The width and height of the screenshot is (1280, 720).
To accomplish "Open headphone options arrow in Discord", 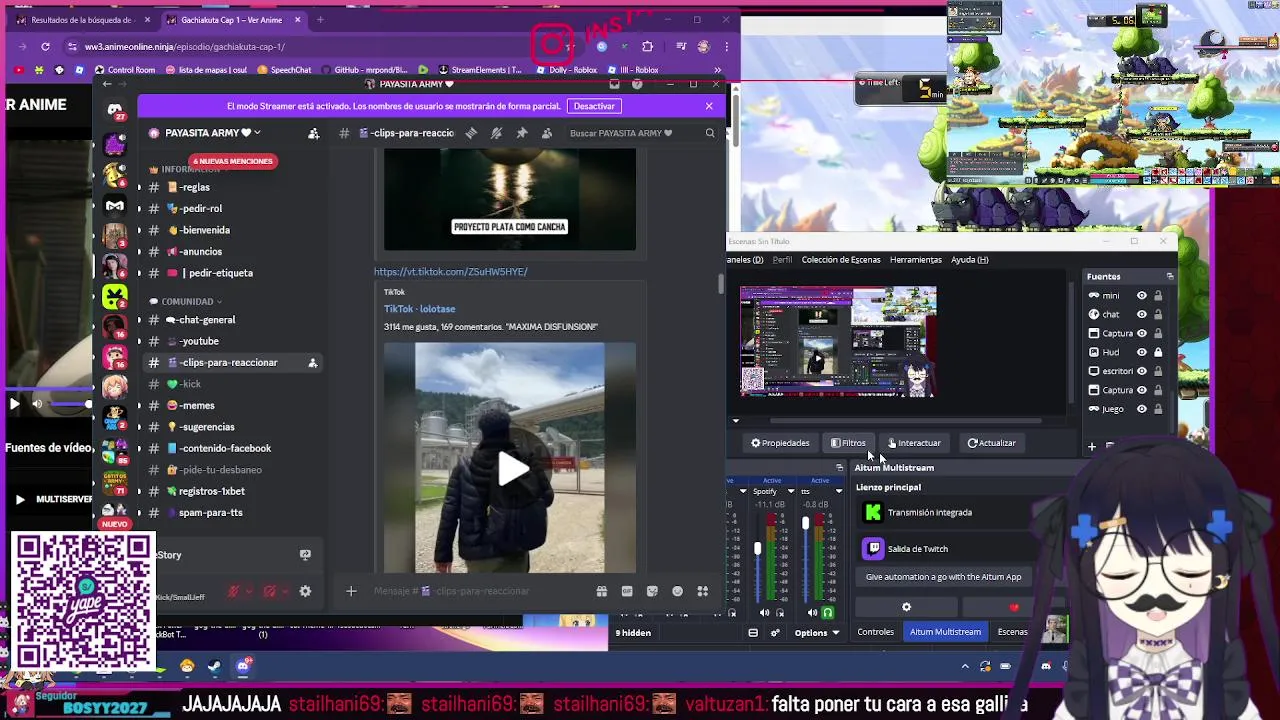I will point(285,591).
